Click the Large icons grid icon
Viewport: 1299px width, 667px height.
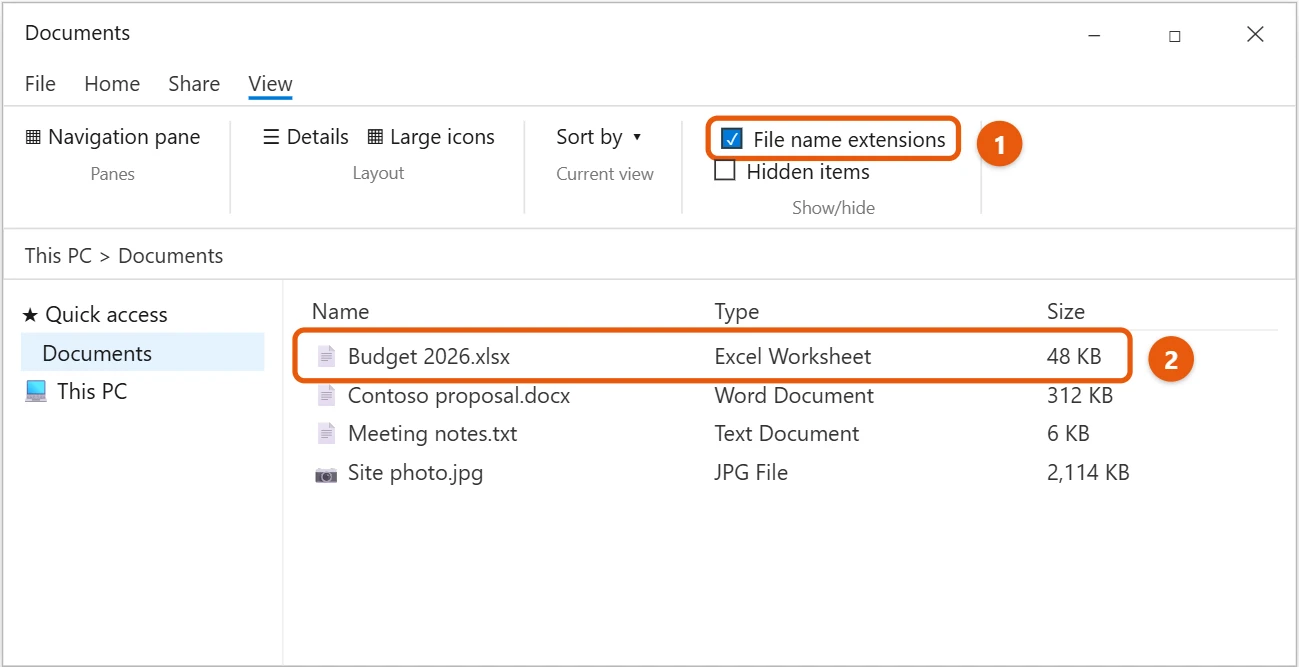pos(375,137)
